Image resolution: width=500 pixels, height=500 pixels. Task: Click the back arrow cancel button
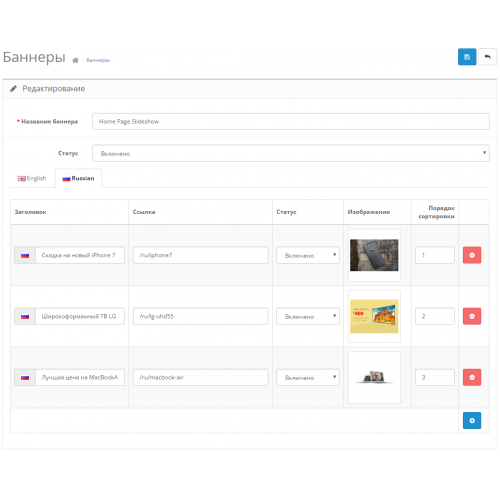[x=487, y=57]
